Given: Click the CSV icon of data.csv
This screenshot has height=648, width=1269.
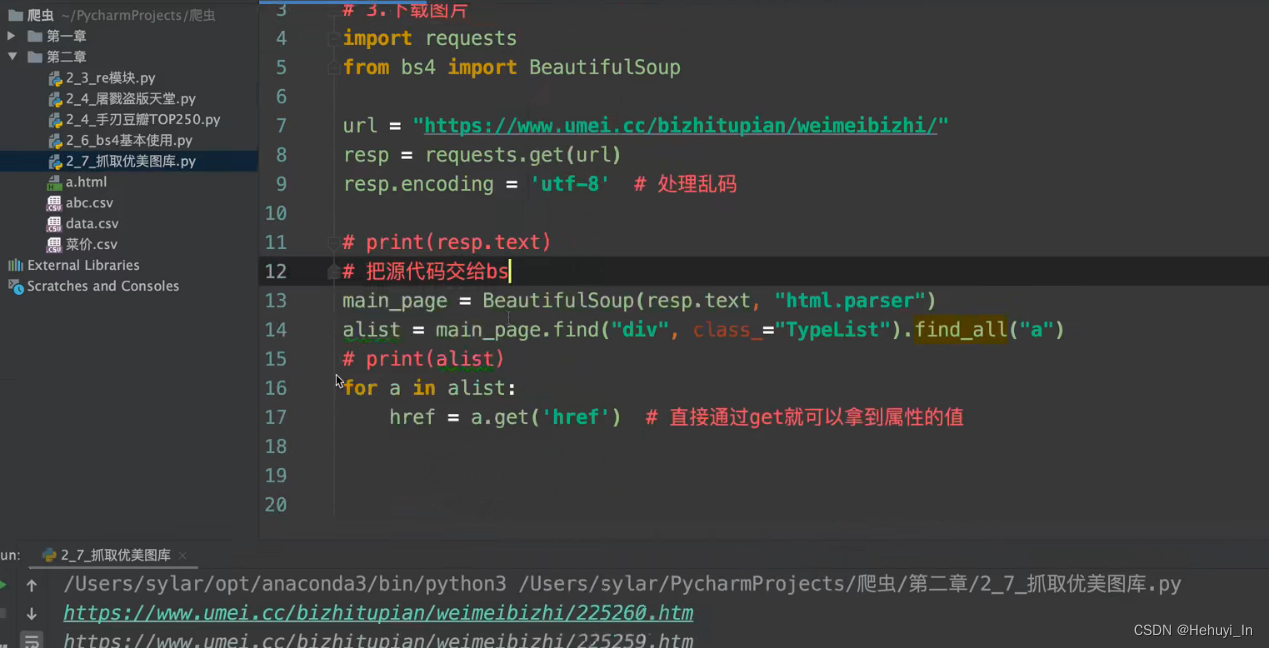Looking at the screenshot, I should tap(55, 224).
